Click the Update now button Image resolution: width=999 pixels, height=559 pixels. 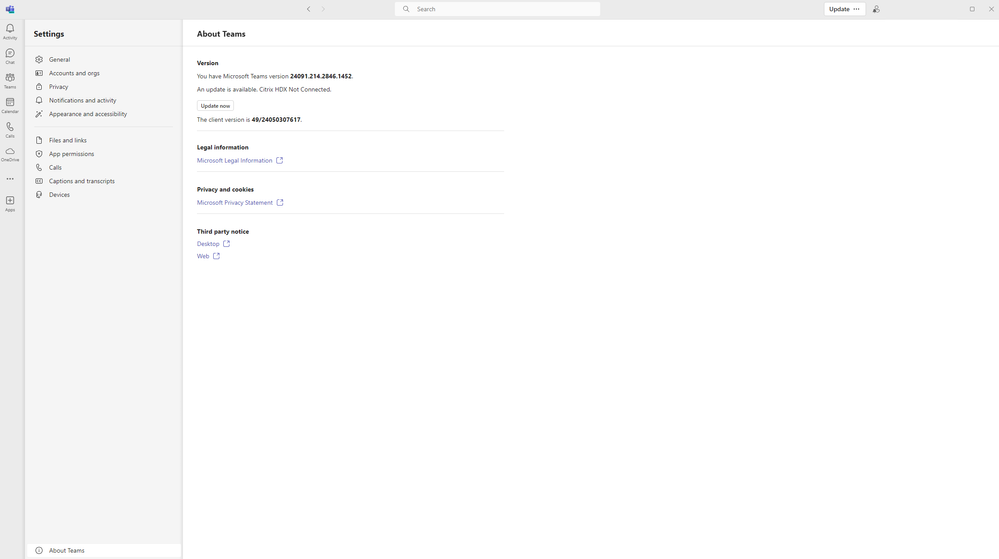click(x=215, y=106)
